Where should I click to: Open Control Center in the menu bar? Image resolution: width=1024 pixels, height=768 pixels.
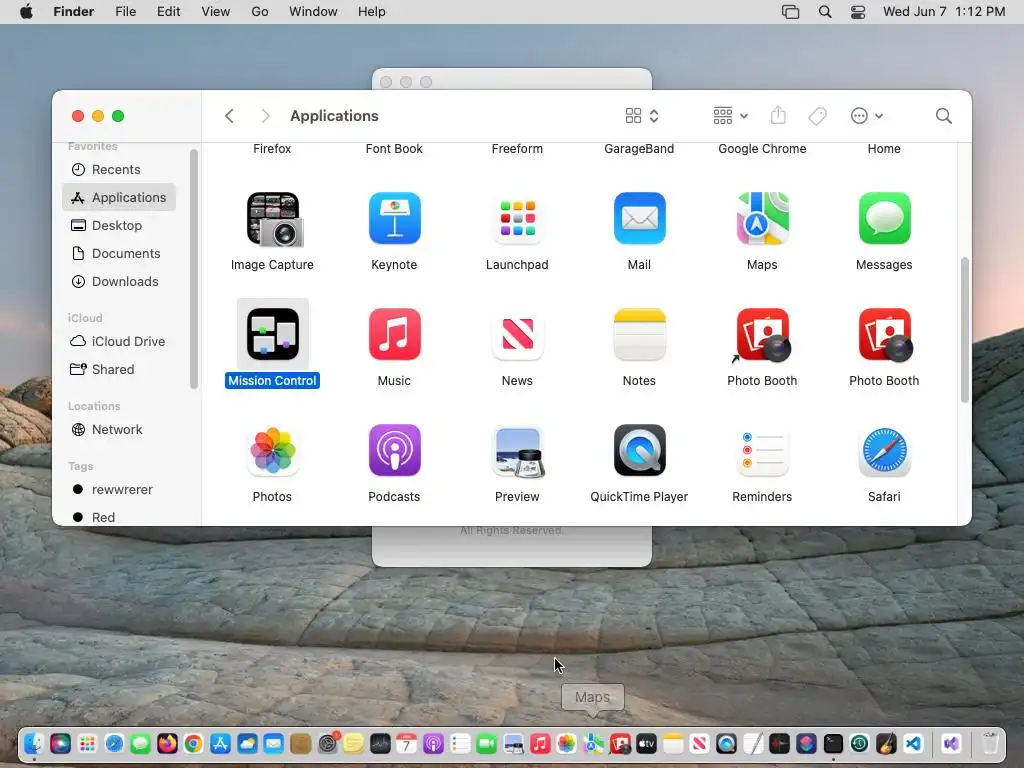[857, 12]
